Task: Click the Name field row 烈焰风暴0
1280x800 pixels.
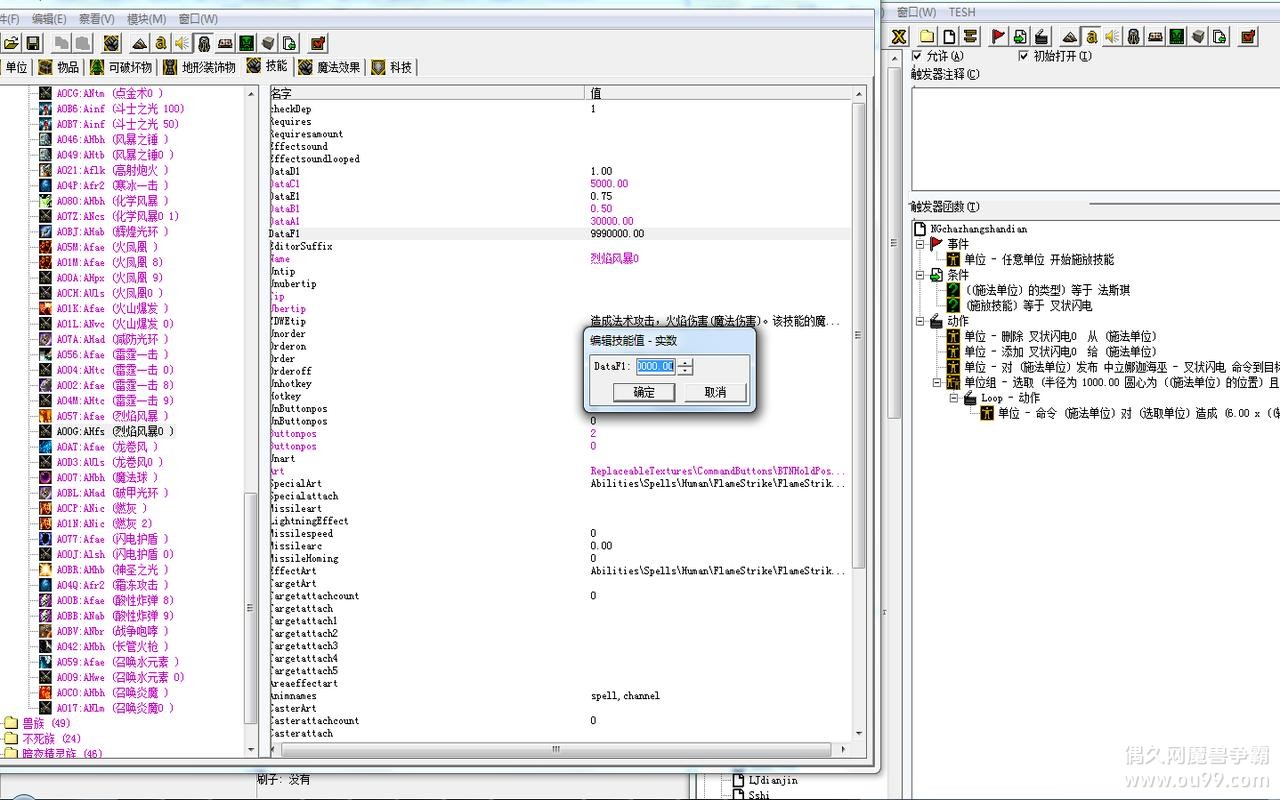Action: tap(560, 259)
